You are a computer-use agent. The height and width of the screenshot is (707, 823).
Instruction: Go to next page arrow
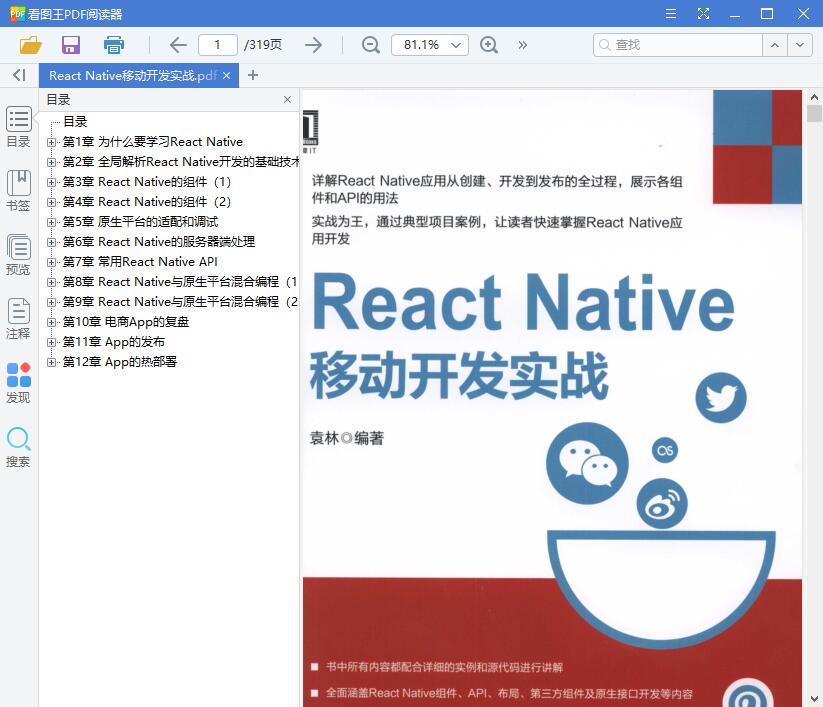tap(313, 45)
